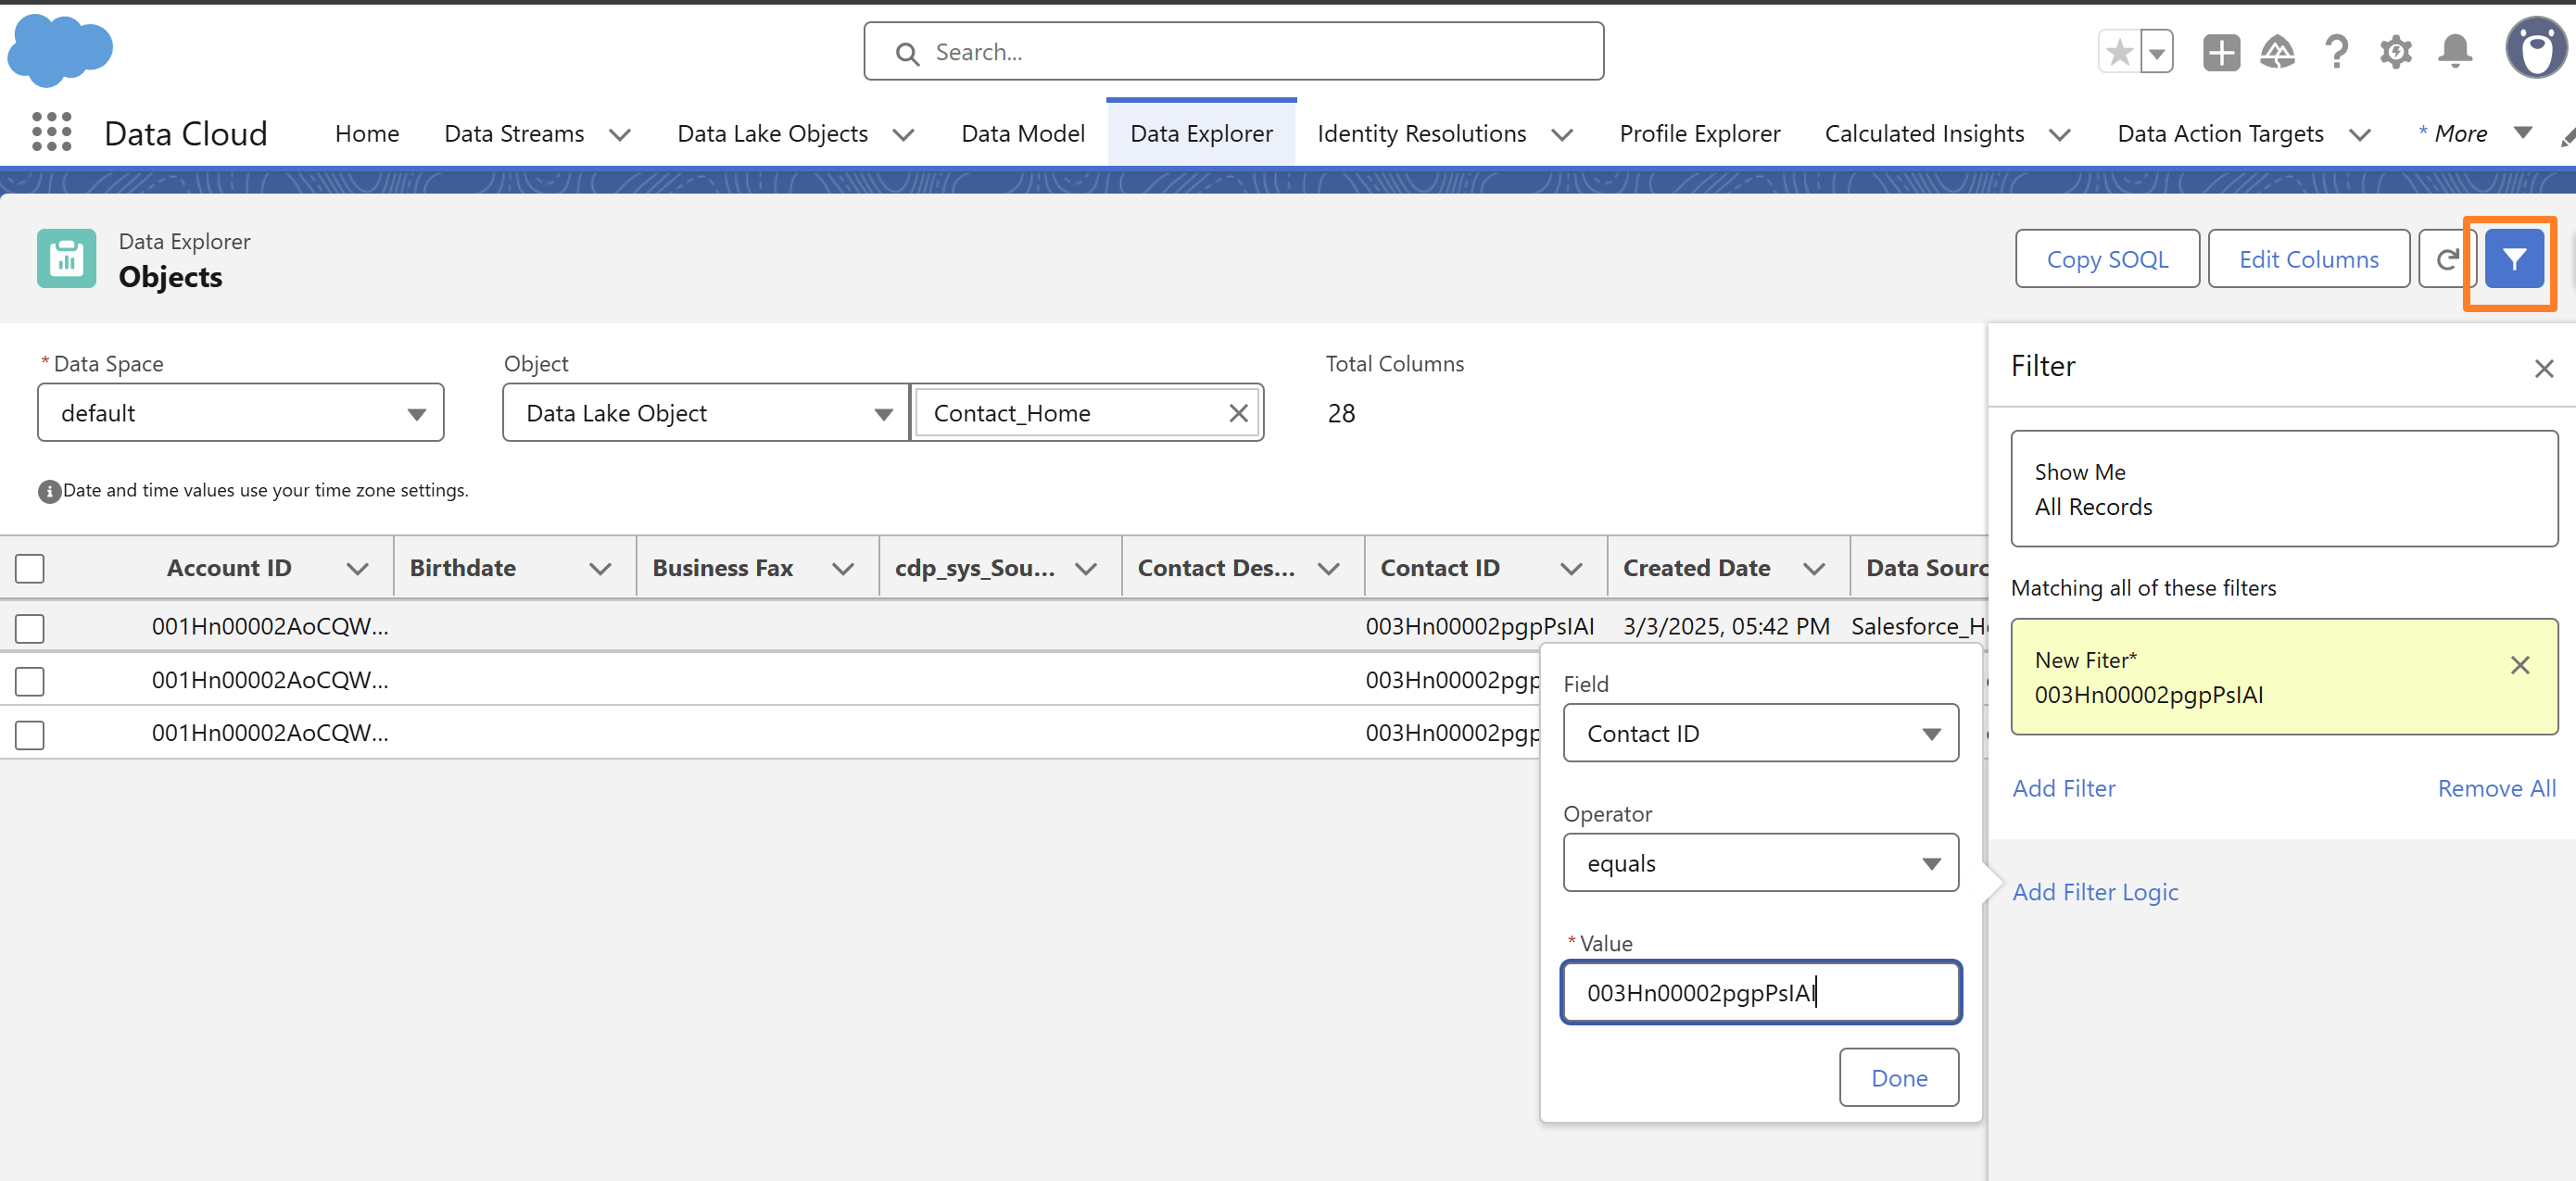
Task: Open the global actions plus icon
Action: (2221, 52)
